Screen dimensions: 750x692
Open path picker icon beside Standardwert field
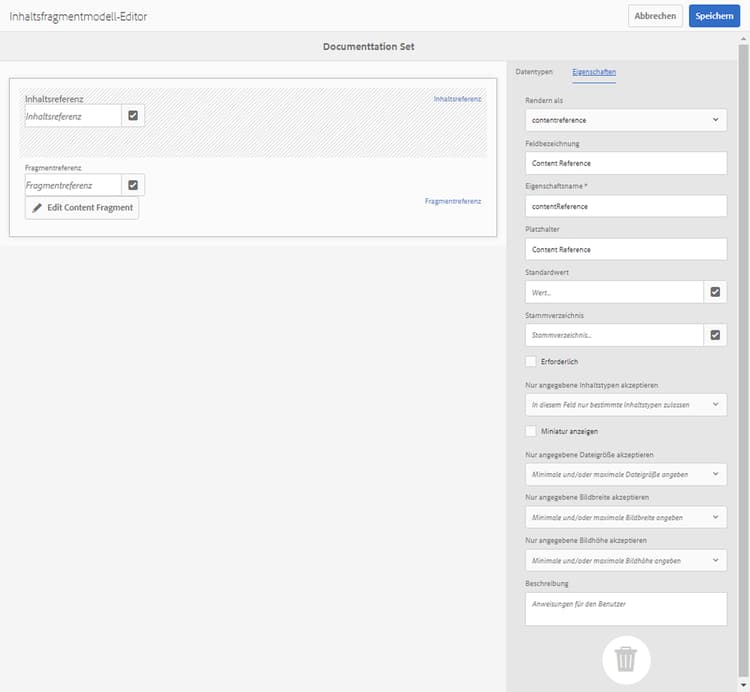click(715, 292)
